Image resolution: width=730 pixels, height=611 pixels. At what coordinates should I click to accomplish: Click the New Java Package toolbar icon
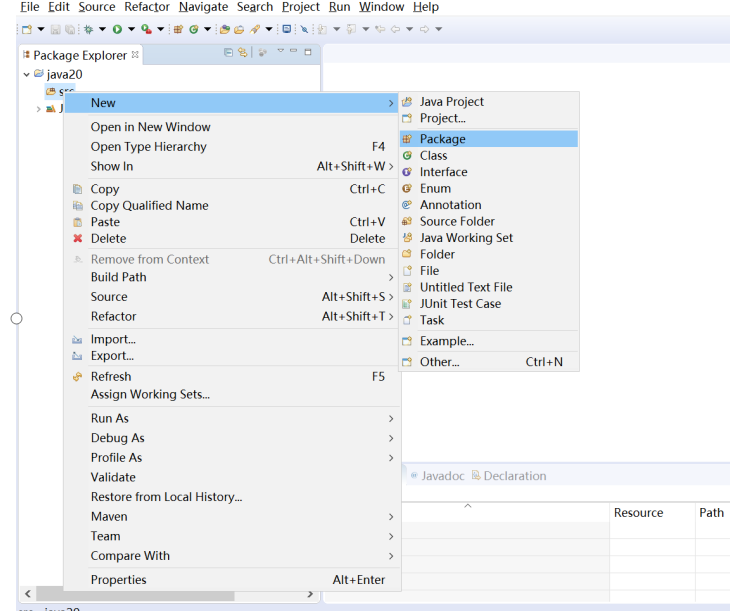pos(178,29)
